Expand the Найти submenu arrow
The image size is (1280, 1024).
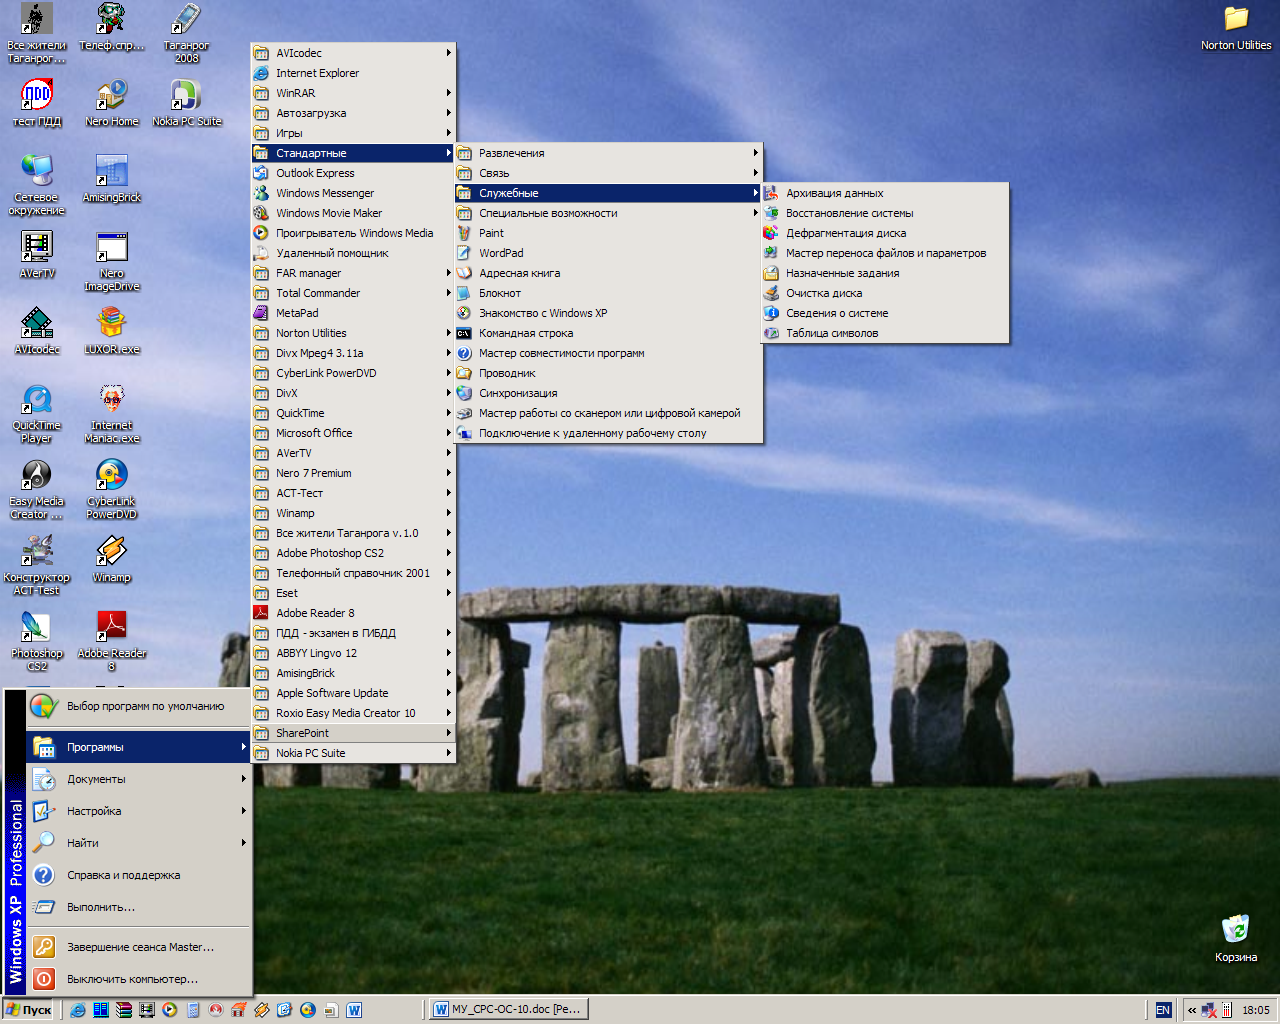coord(243,843)
